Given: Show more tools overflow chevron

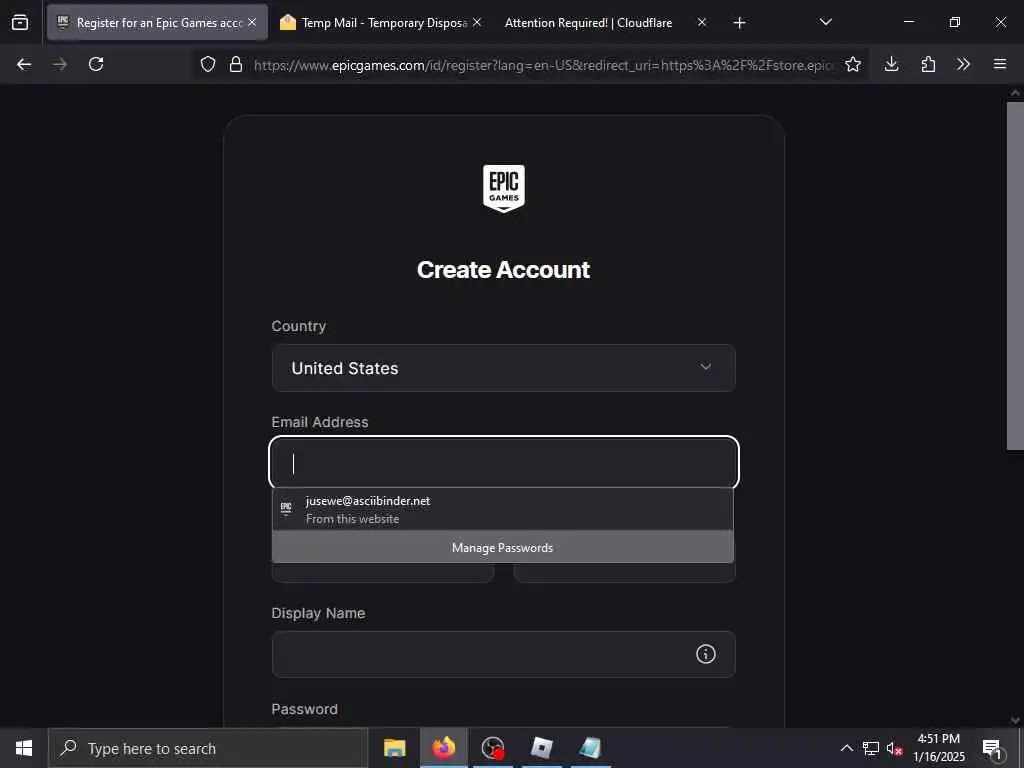Looking at the screenshot, I should tap(963, 64).
